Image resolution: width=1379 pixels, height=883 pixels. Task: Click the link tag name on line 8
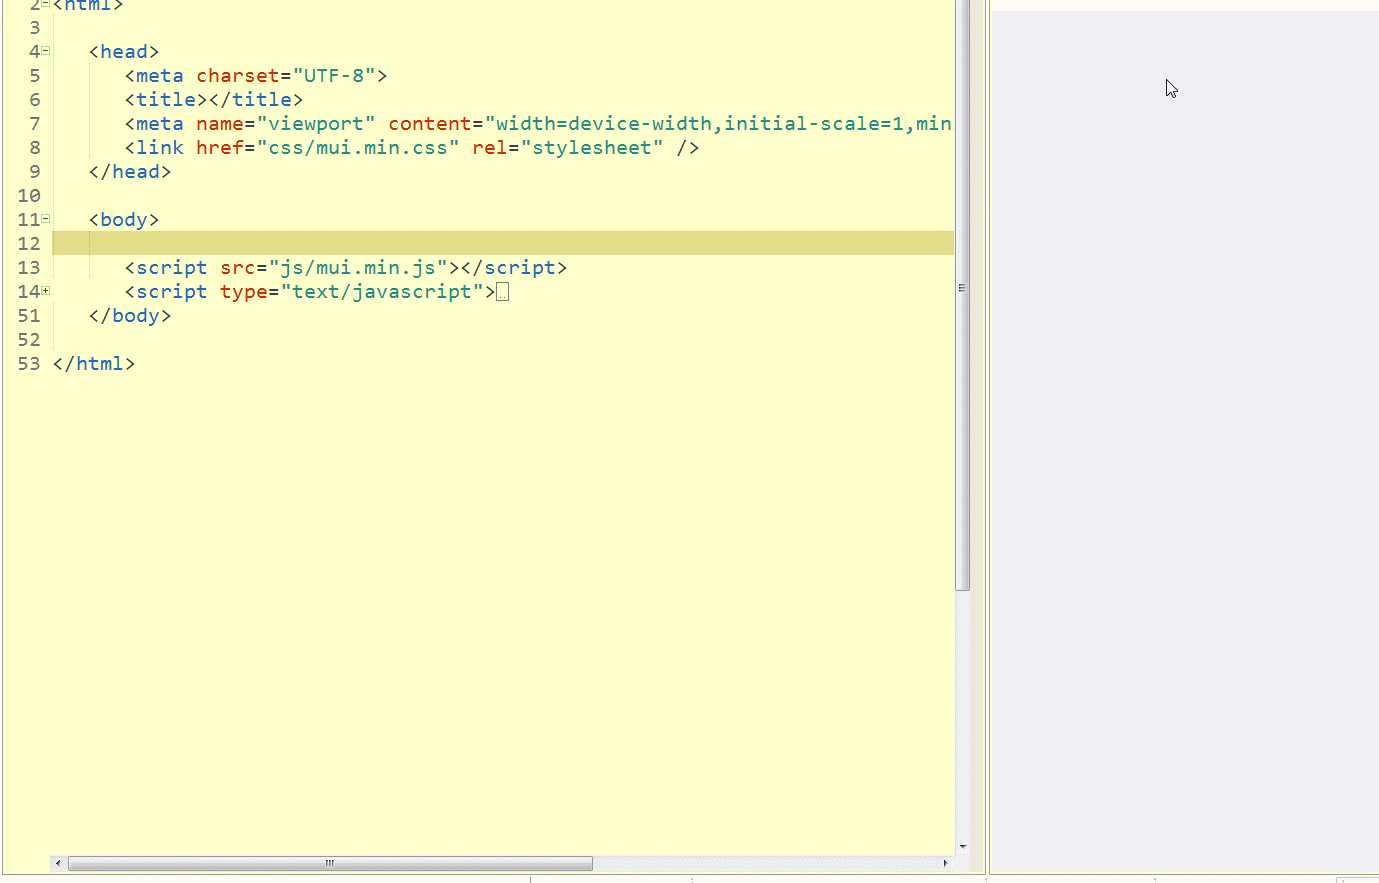(x=160, y=148)
